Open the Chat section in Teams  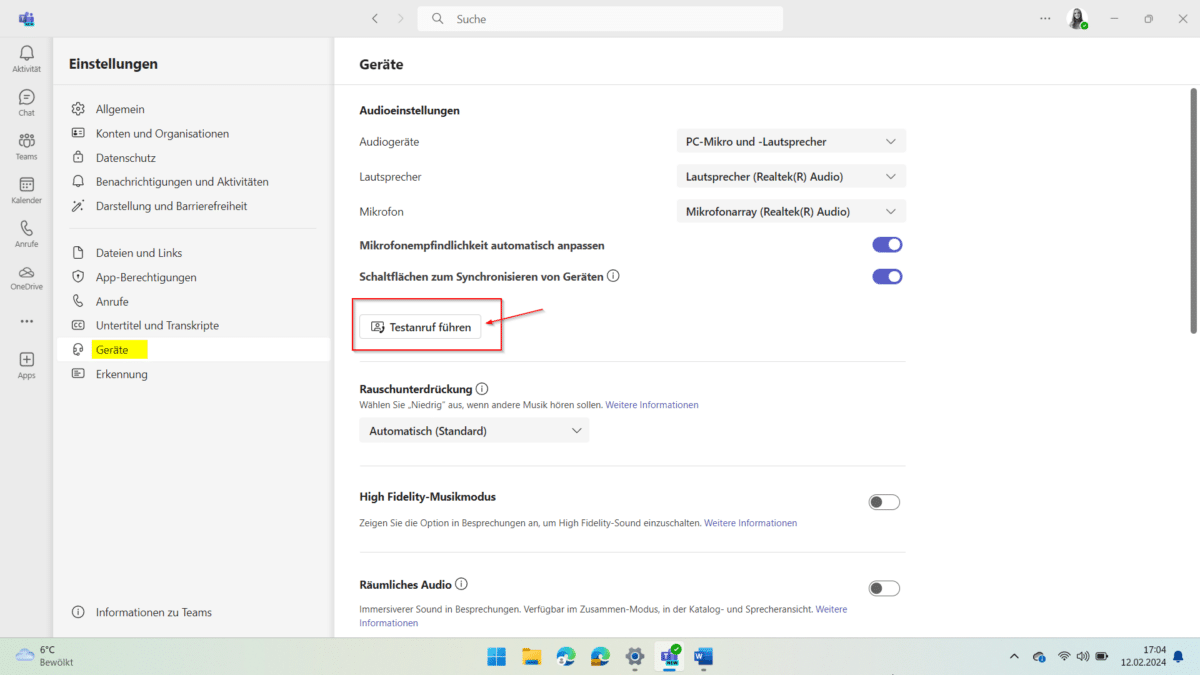(x=26, y=97)
